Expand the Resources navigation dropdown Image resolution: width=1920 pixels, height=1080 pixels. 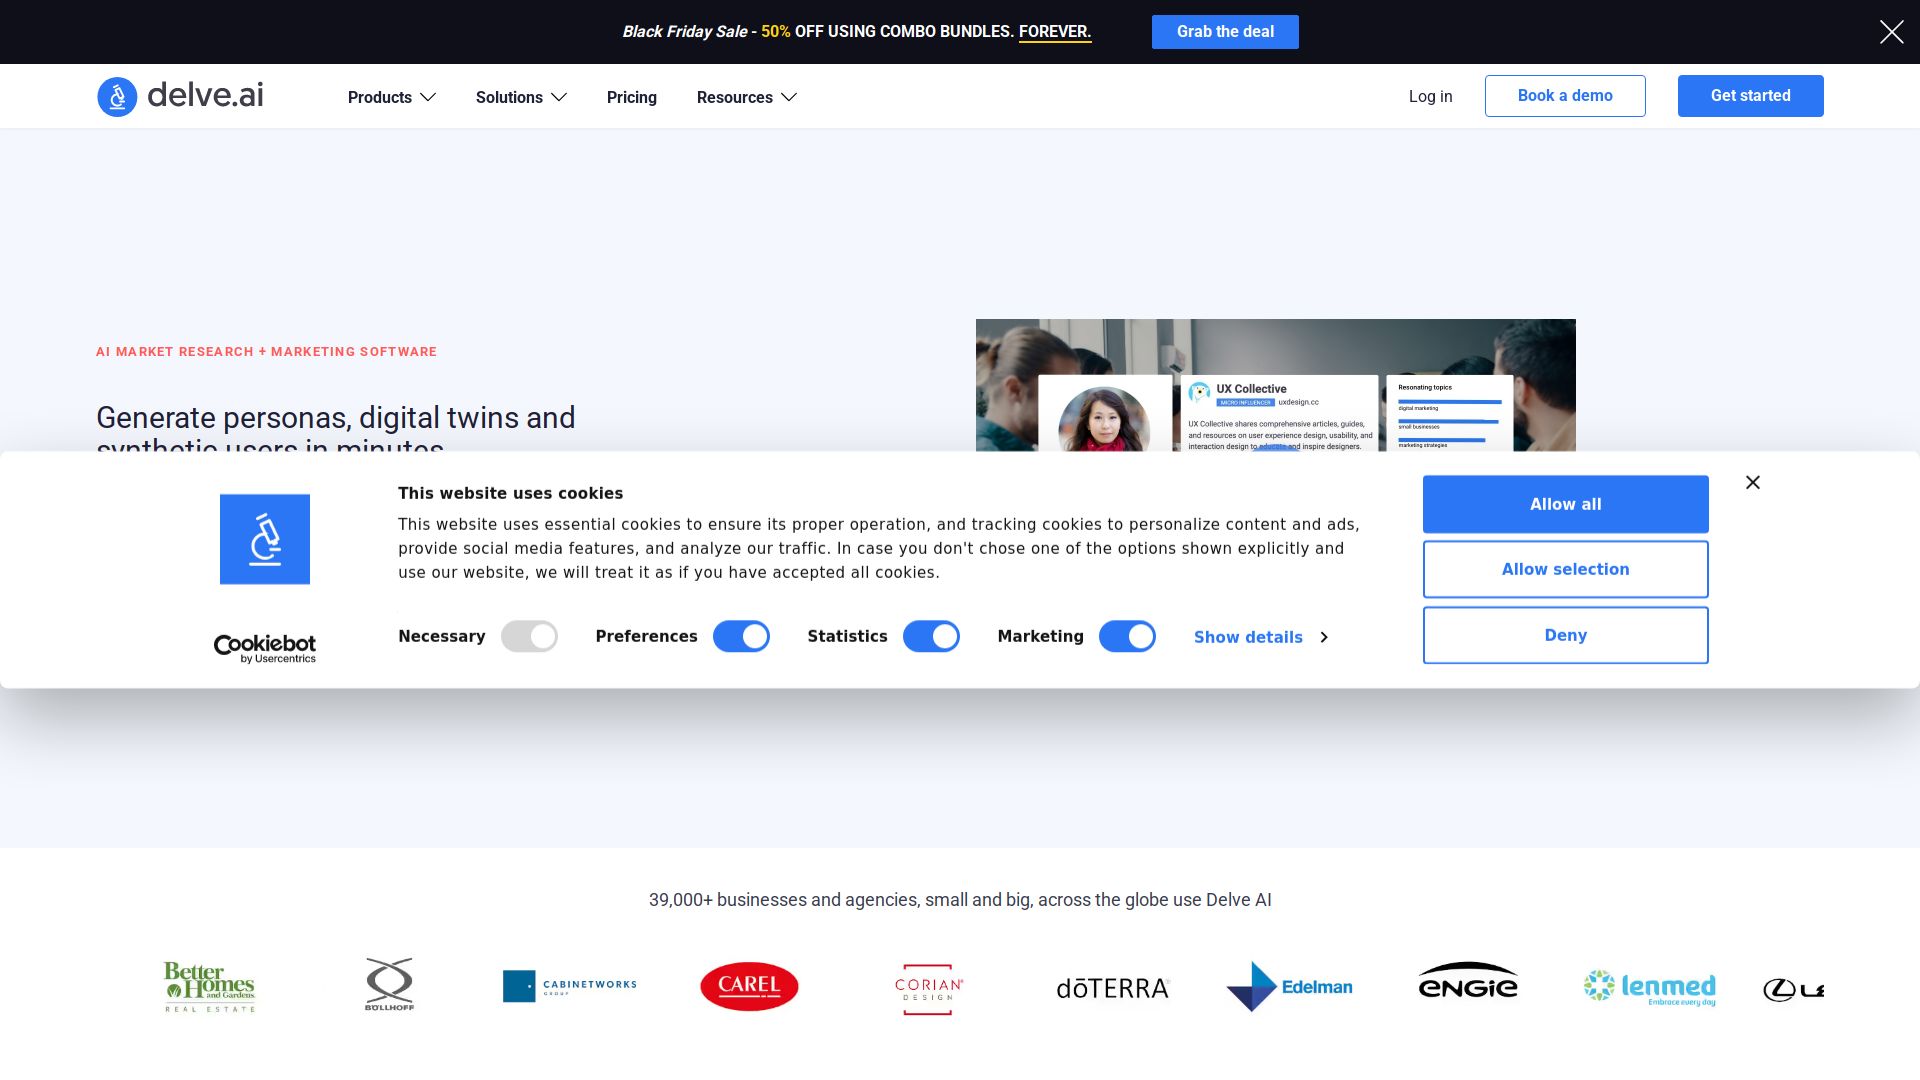pyautogui.click(x=746, y=97)
